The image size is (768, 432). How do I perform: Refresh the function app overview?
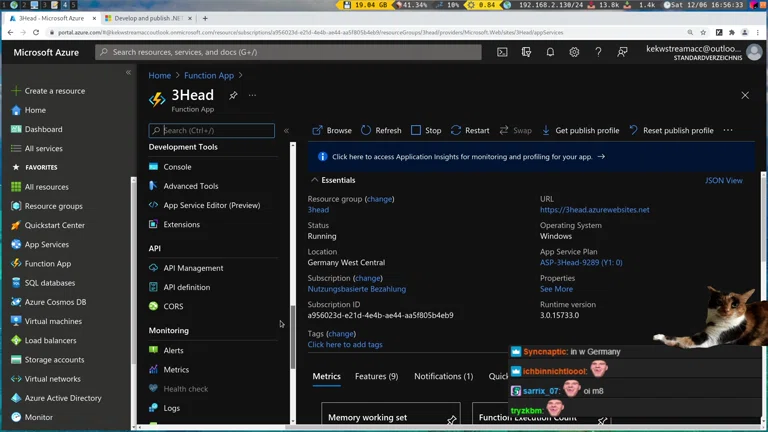click(x=381, y=130)
